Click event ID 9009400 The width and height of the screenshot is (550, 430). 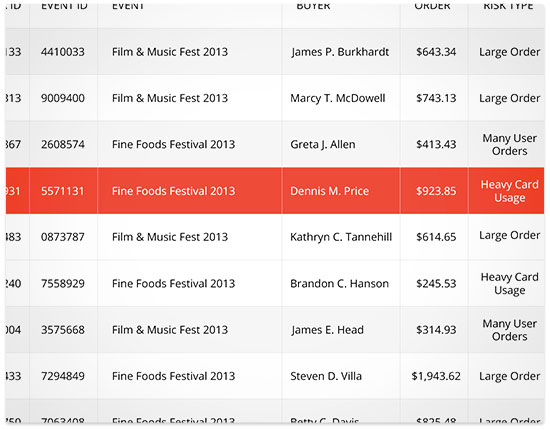63,98
